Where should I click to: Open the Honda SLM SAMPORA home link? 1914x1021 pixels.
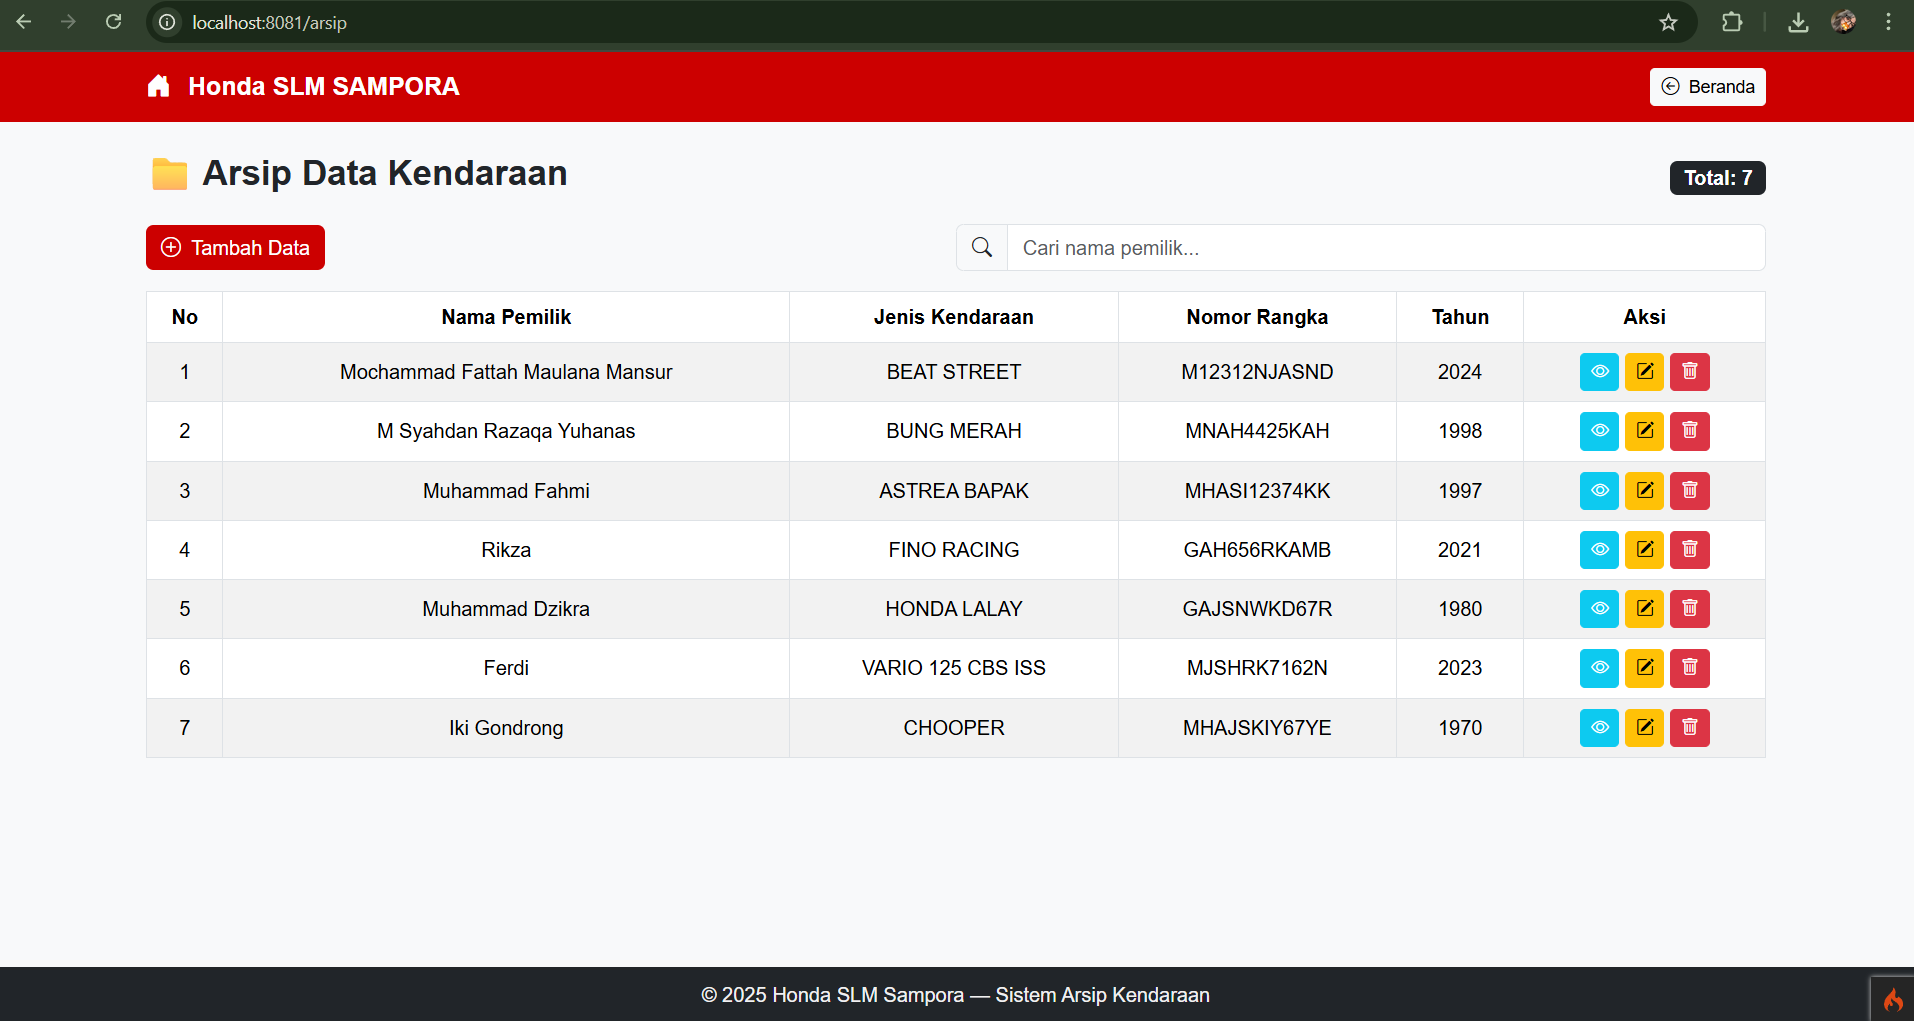(x=323, y=87)
